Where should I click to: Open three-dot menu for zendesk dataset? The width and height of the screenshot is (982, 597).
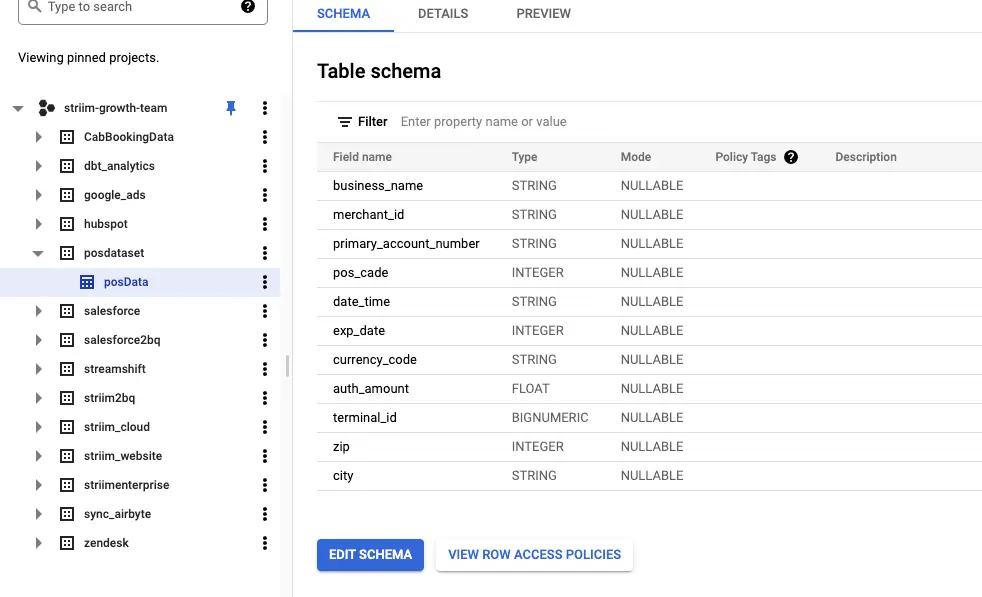(265, 543)
